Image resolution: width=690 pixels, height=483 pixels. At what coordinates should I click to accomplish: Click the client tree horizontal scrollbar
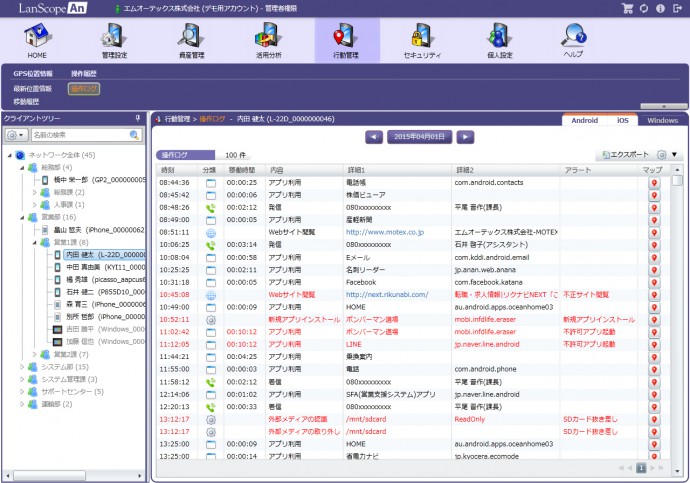(x=49, y=476)
